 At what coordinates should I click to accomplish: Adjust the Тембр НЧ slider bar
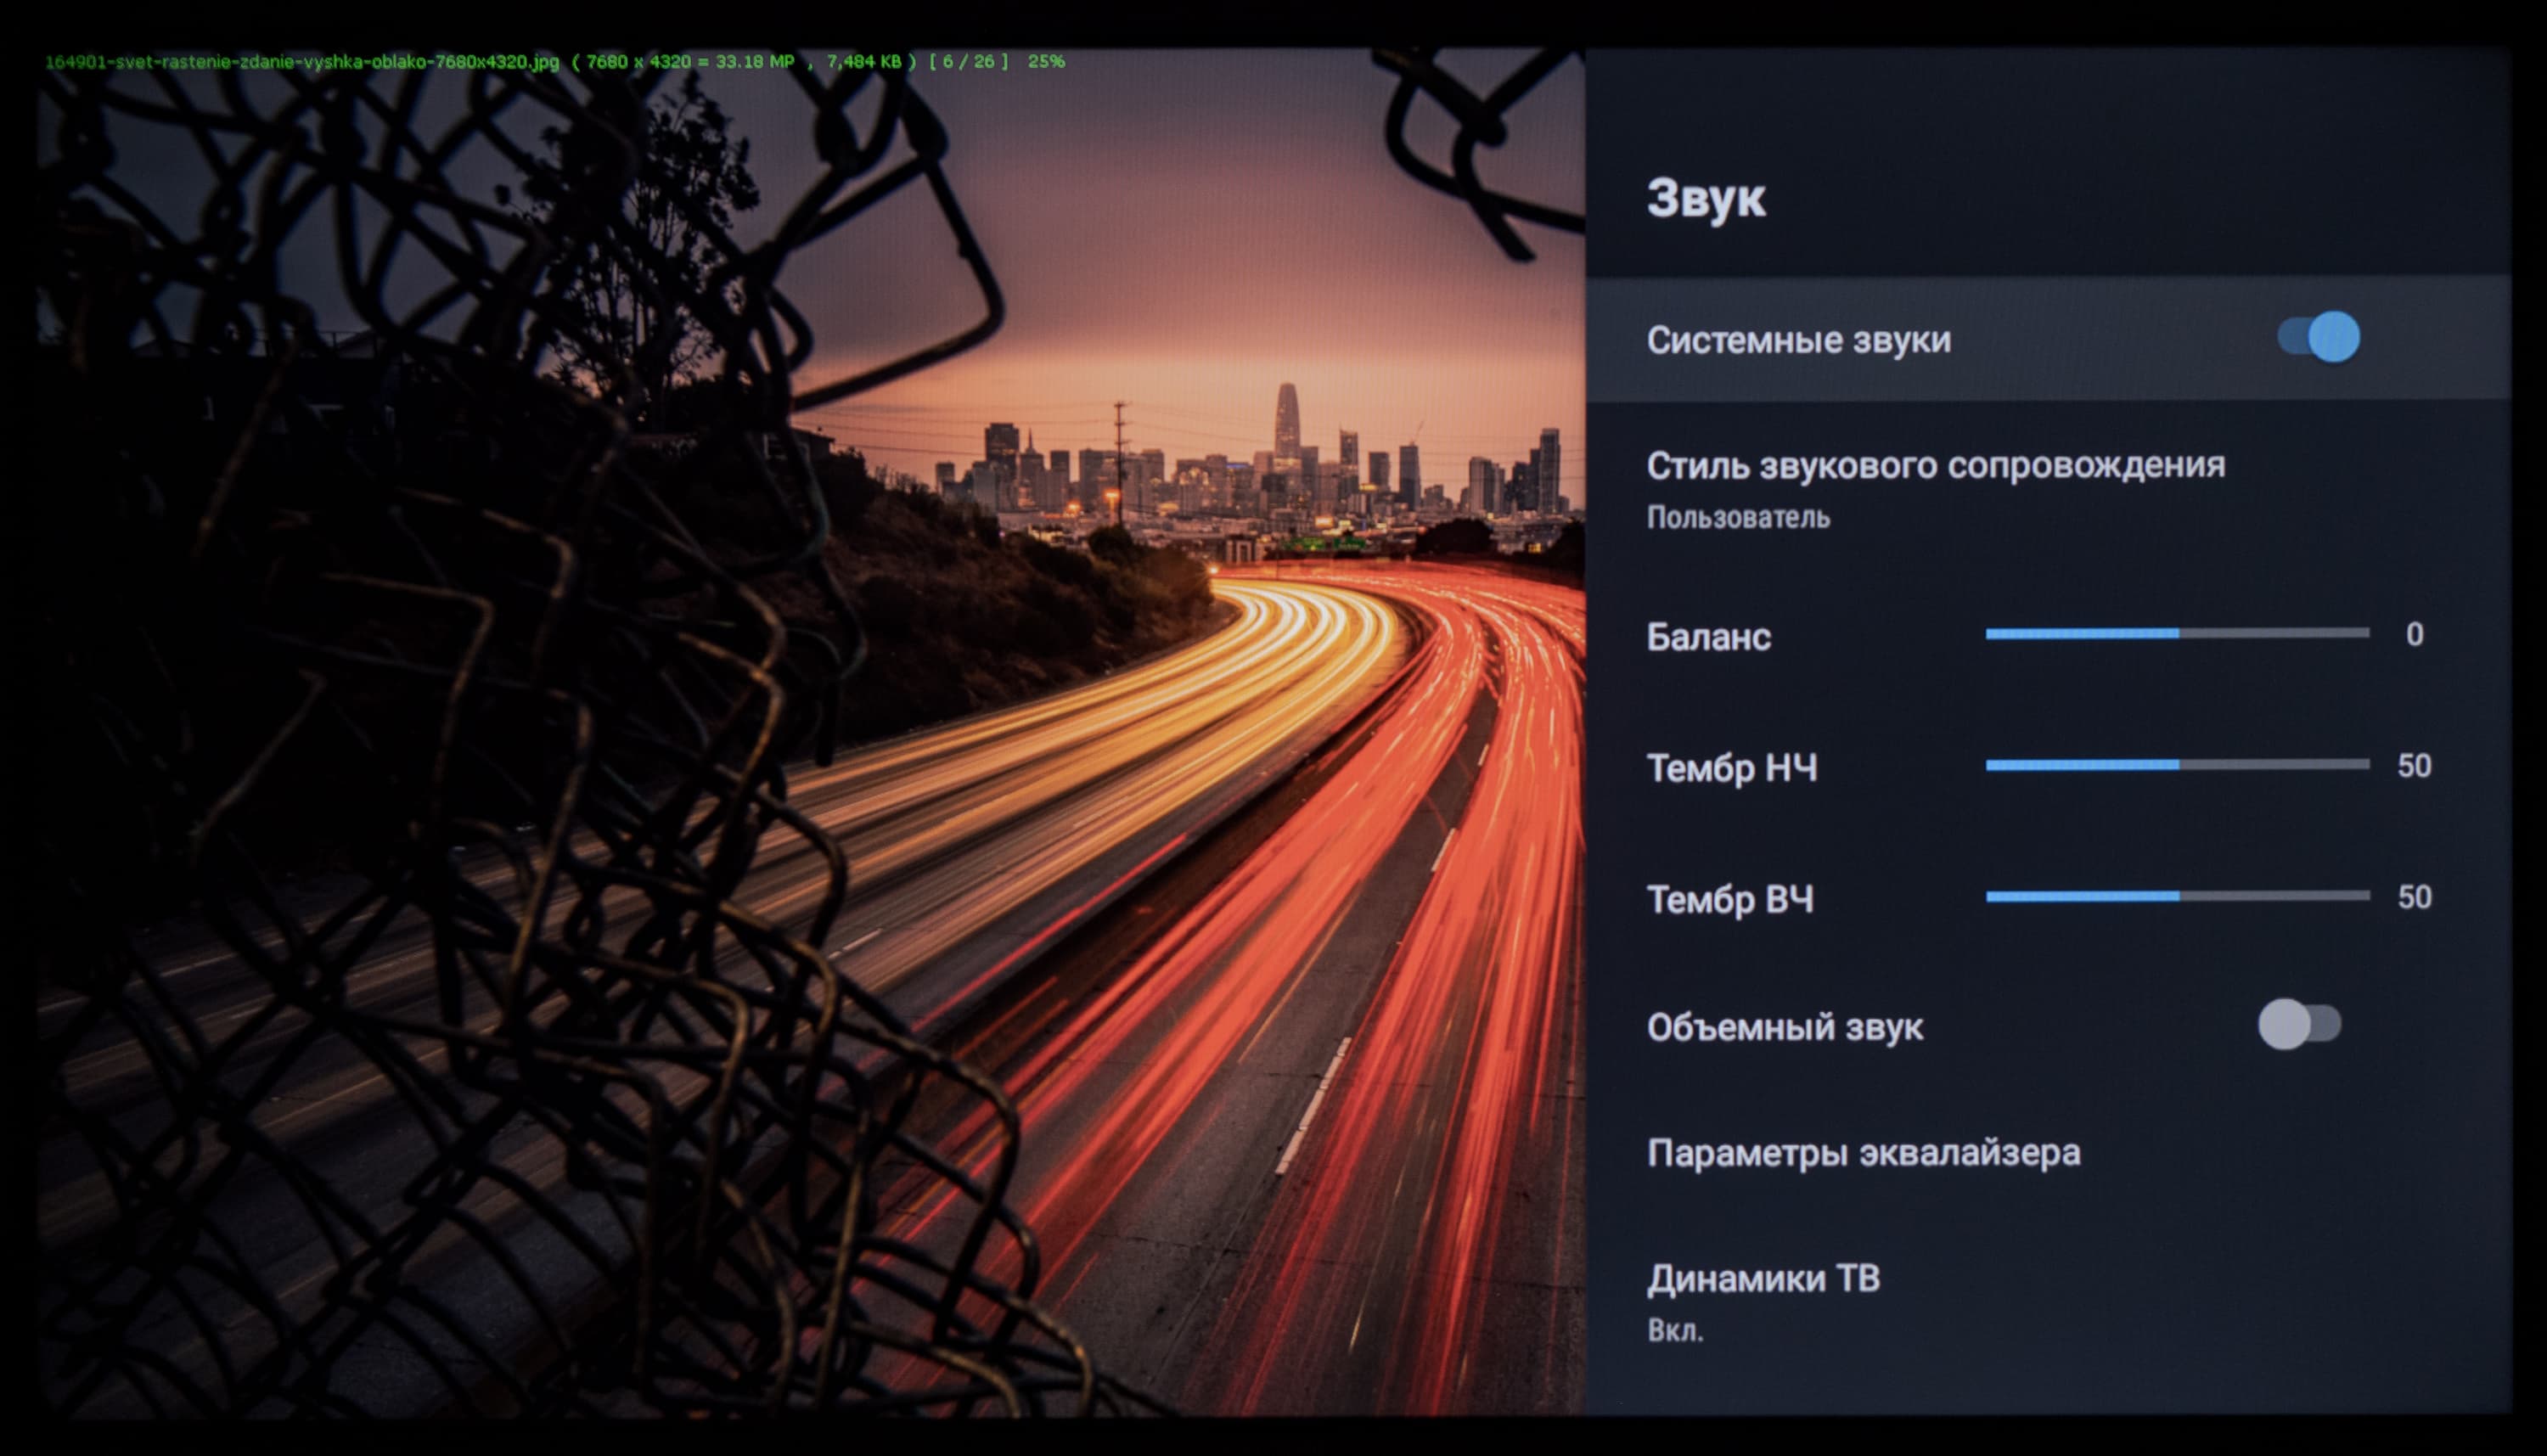pos(2176,765)
